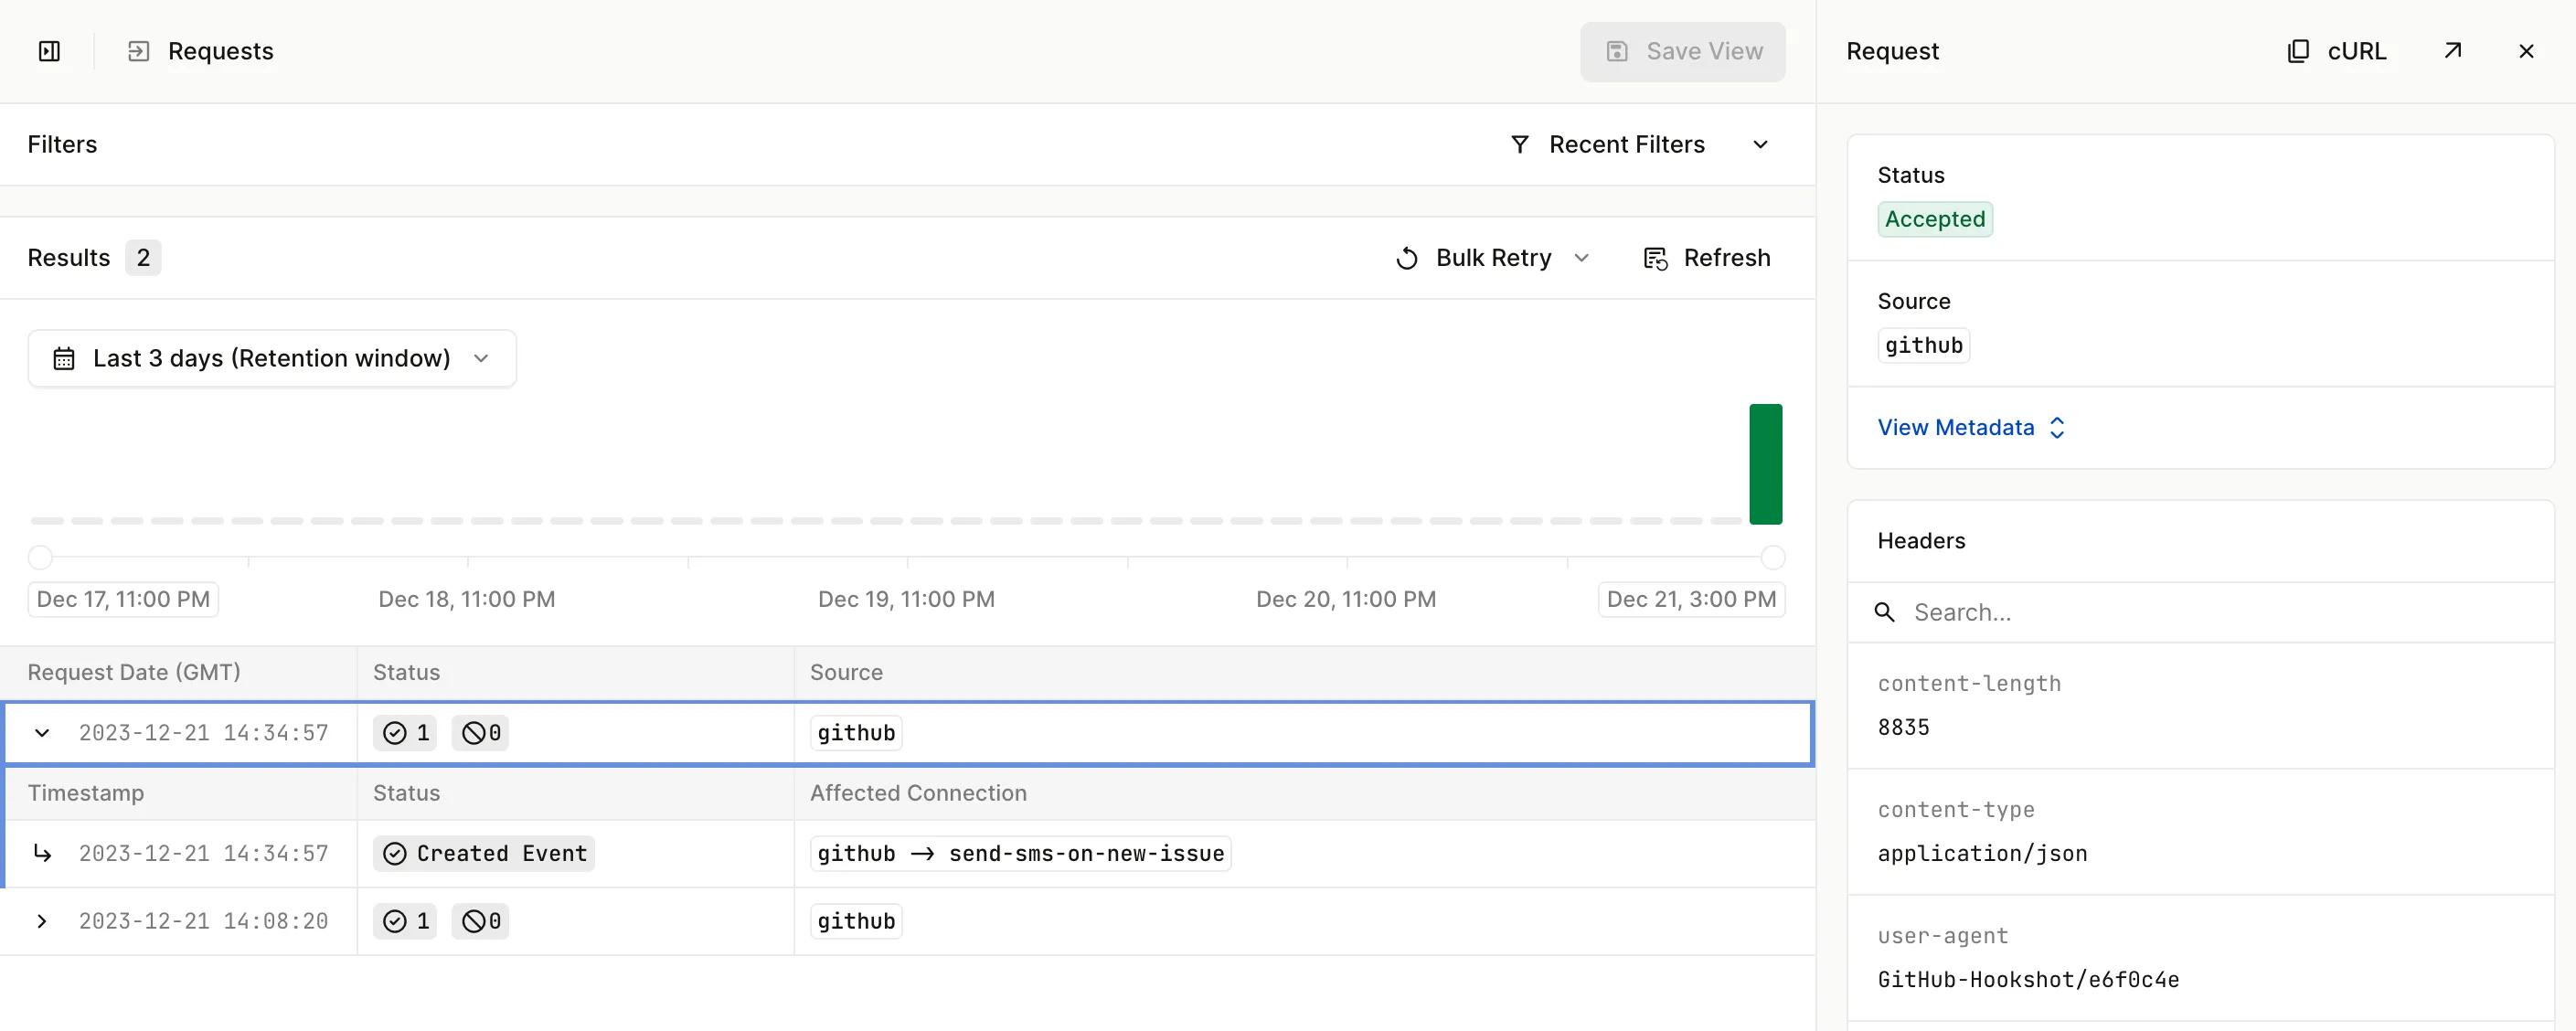This screenshot has width=2576, height=1031.
Task: Click the Accepted status badge
Action: (x=1934, y=219)
